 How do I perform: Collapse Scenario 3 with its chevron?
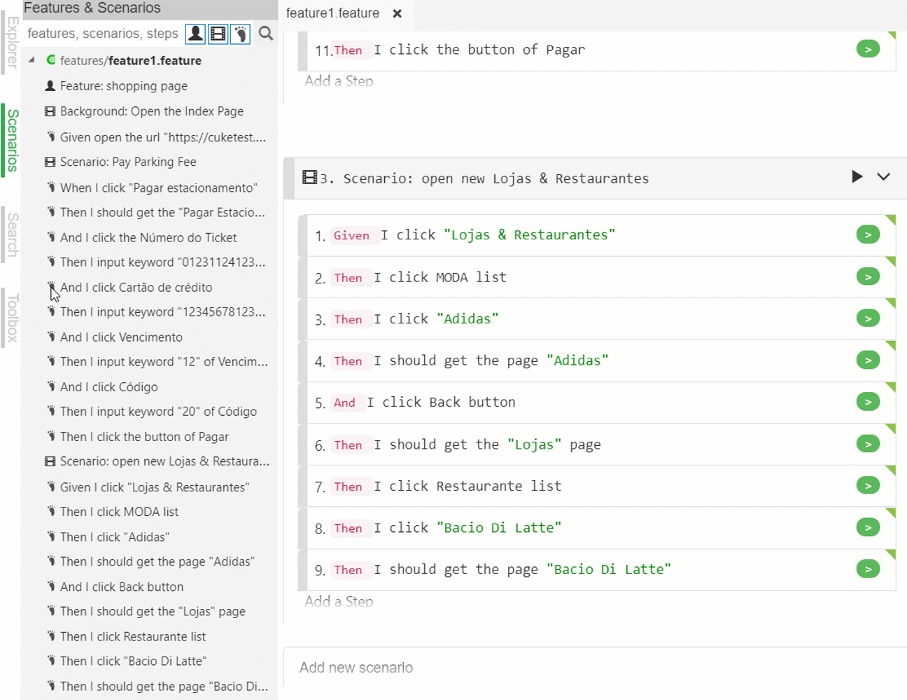tap(882, 176)
